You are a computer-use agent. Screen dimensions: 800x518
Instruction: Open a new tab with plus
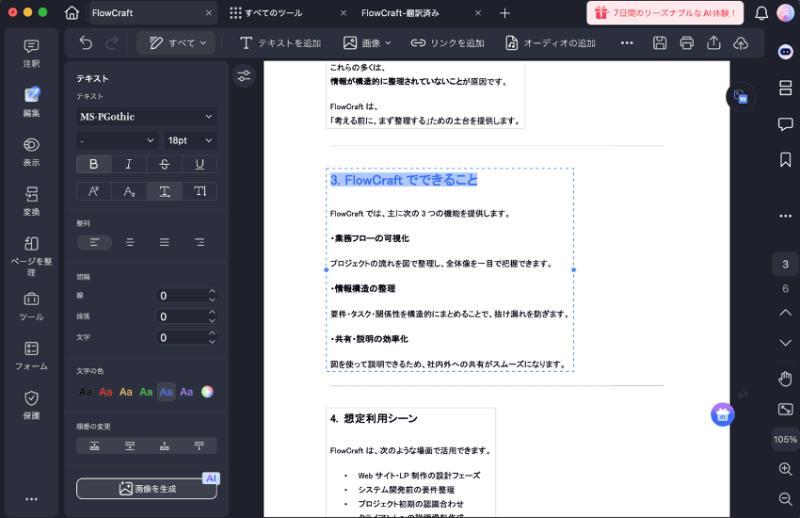tap(505, 13)
